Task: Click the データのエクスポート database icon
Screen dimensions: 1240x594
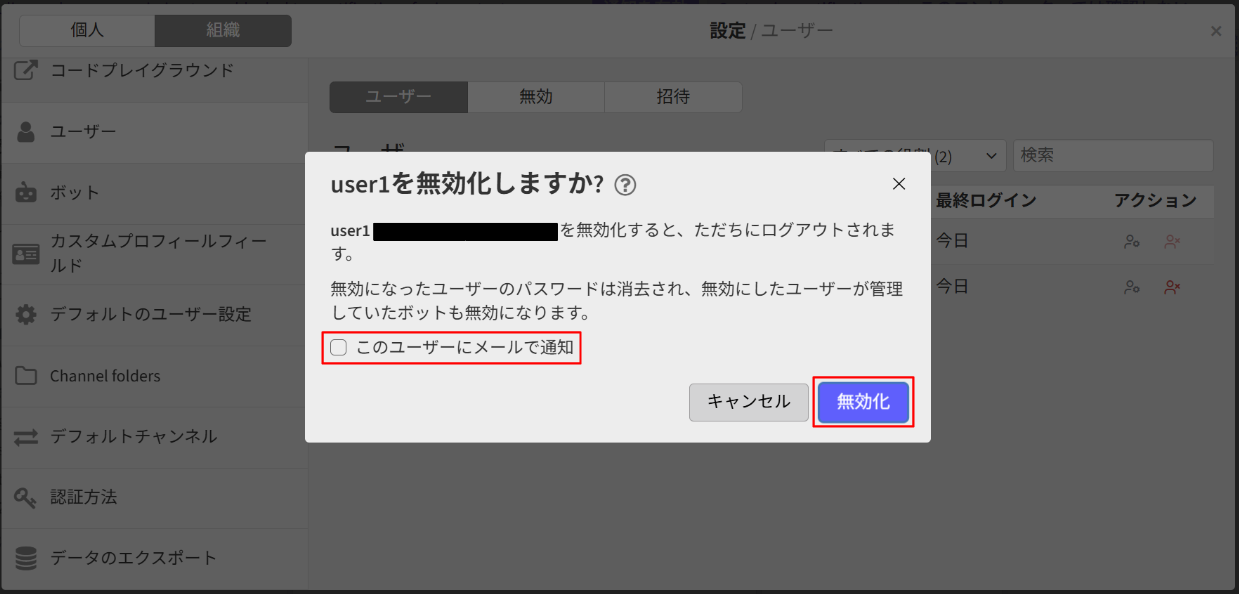Action: pyautogui.click(x=24, y=558)
